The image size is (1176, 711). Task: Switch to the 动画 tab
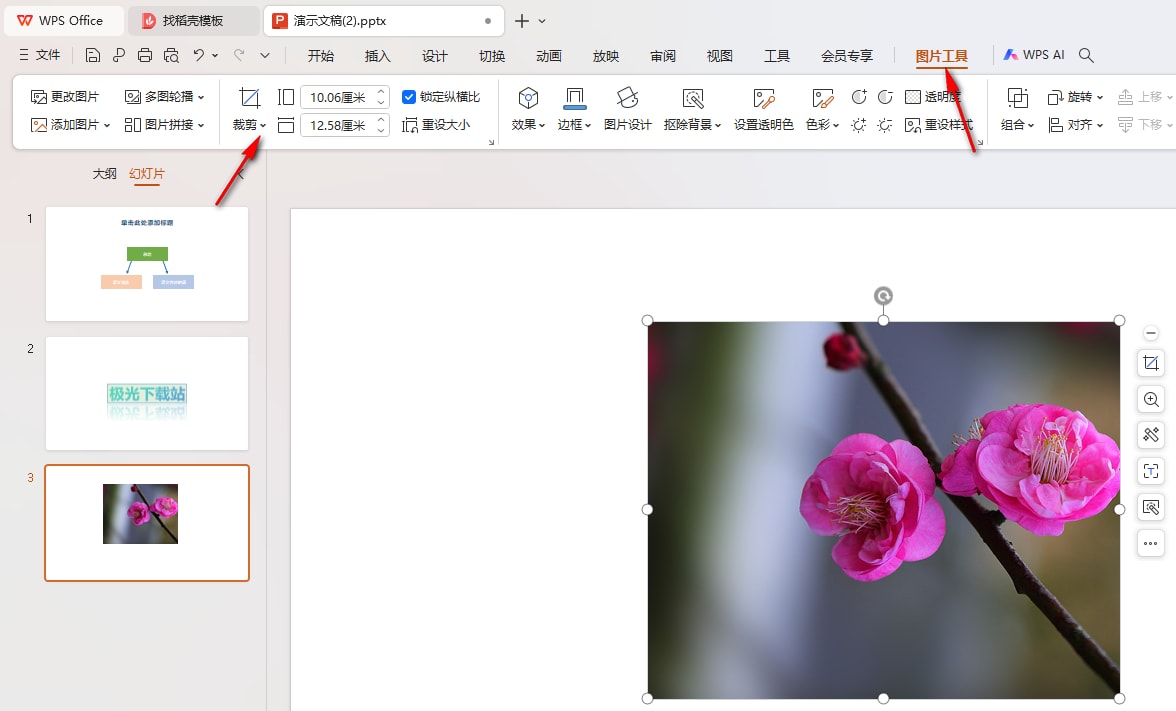point(548,56)
